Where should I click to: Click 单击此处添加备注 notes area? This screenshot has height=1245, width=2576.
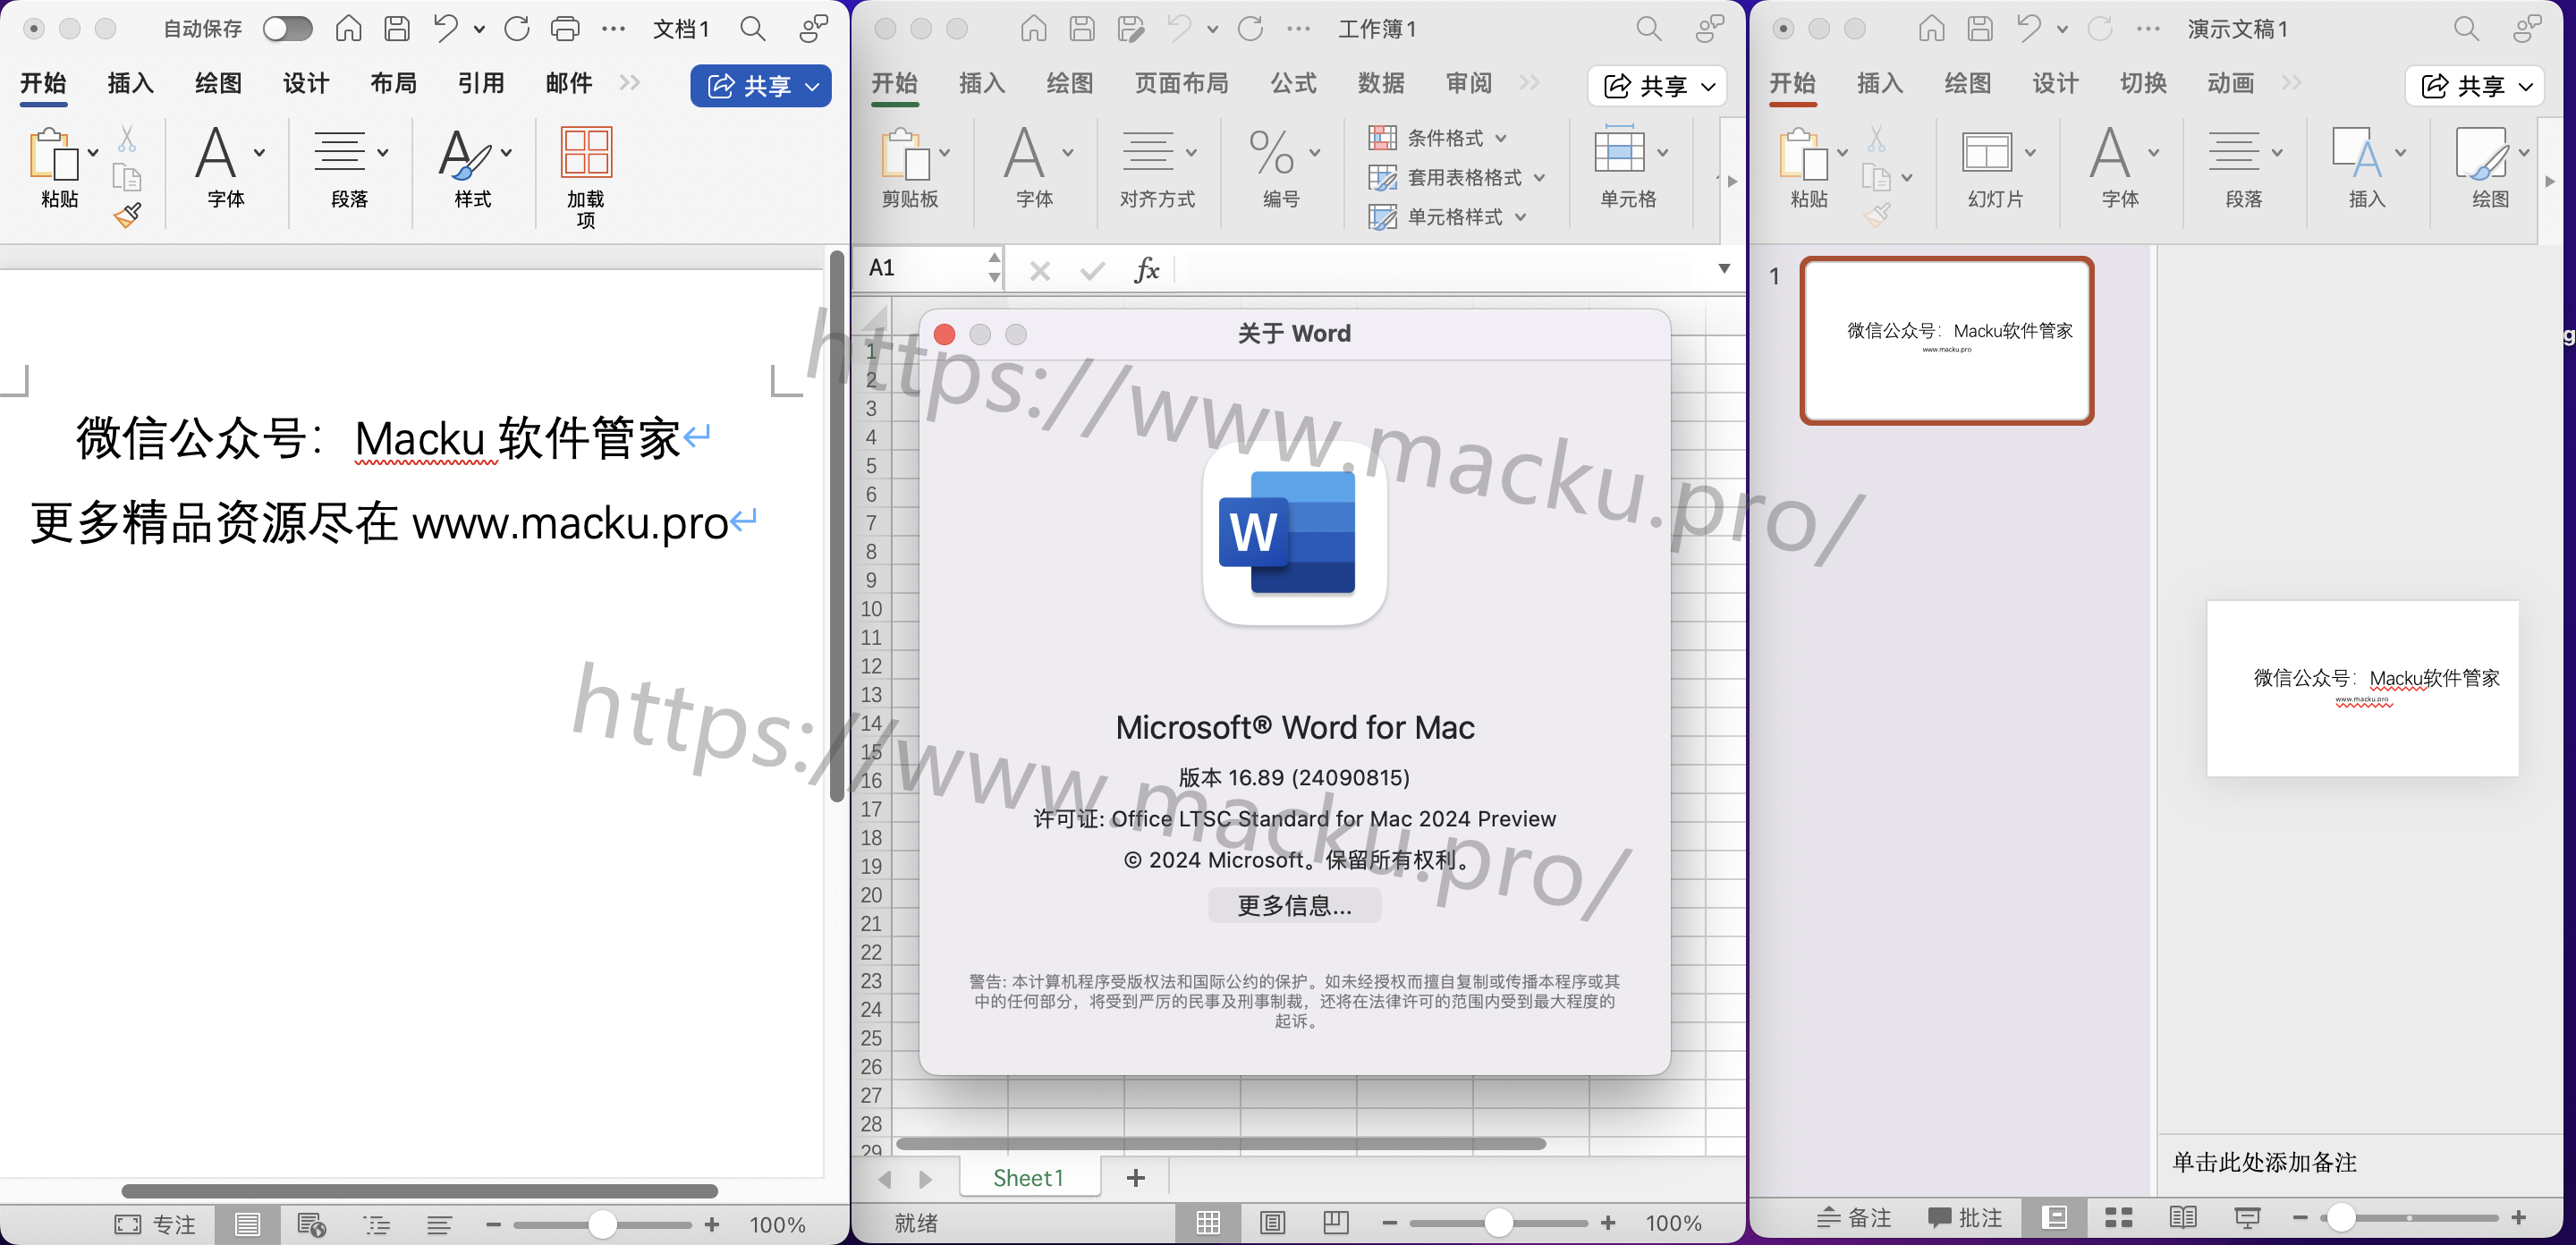[2264, 1162]
